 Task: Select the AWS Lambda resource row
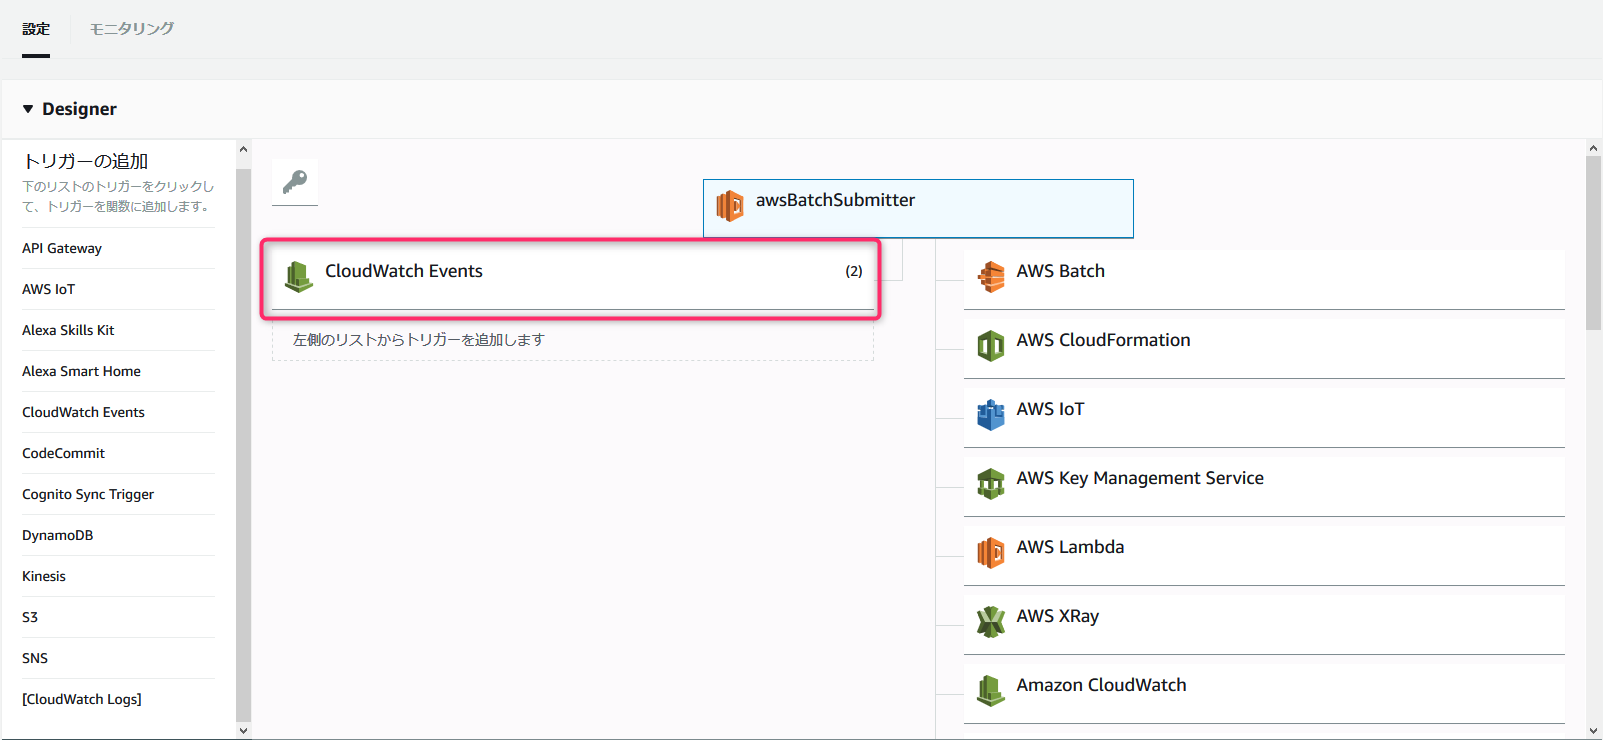(x=1264, y=555)
